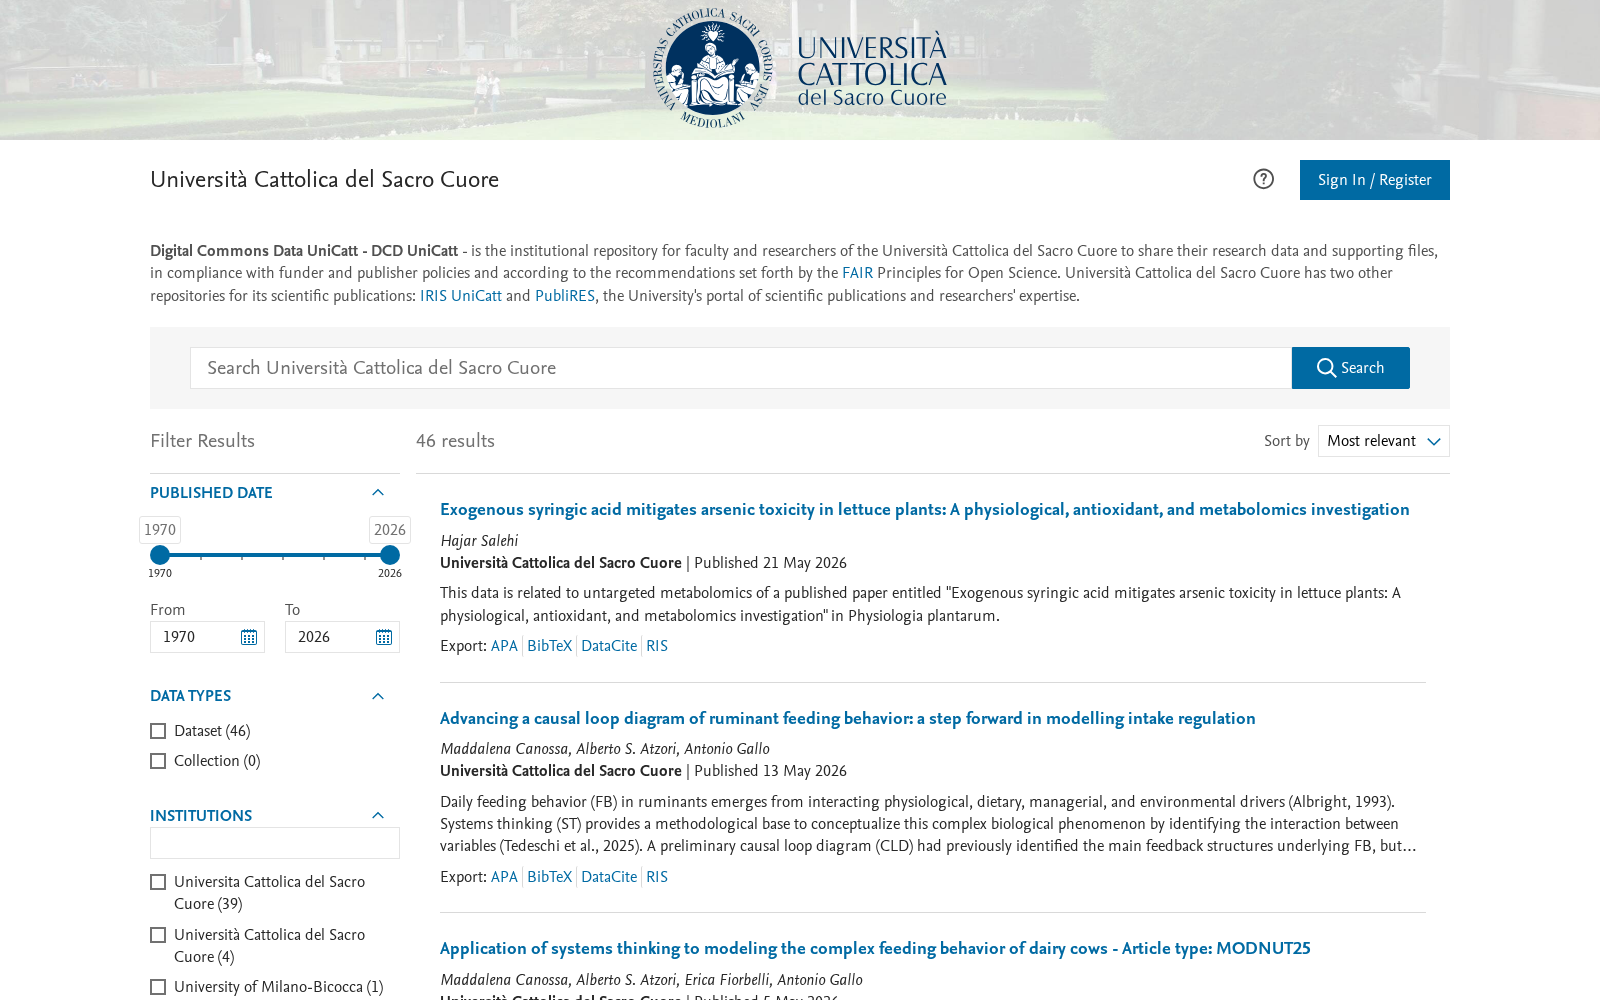Click the author name Hajar Salehi

[479, 541]
